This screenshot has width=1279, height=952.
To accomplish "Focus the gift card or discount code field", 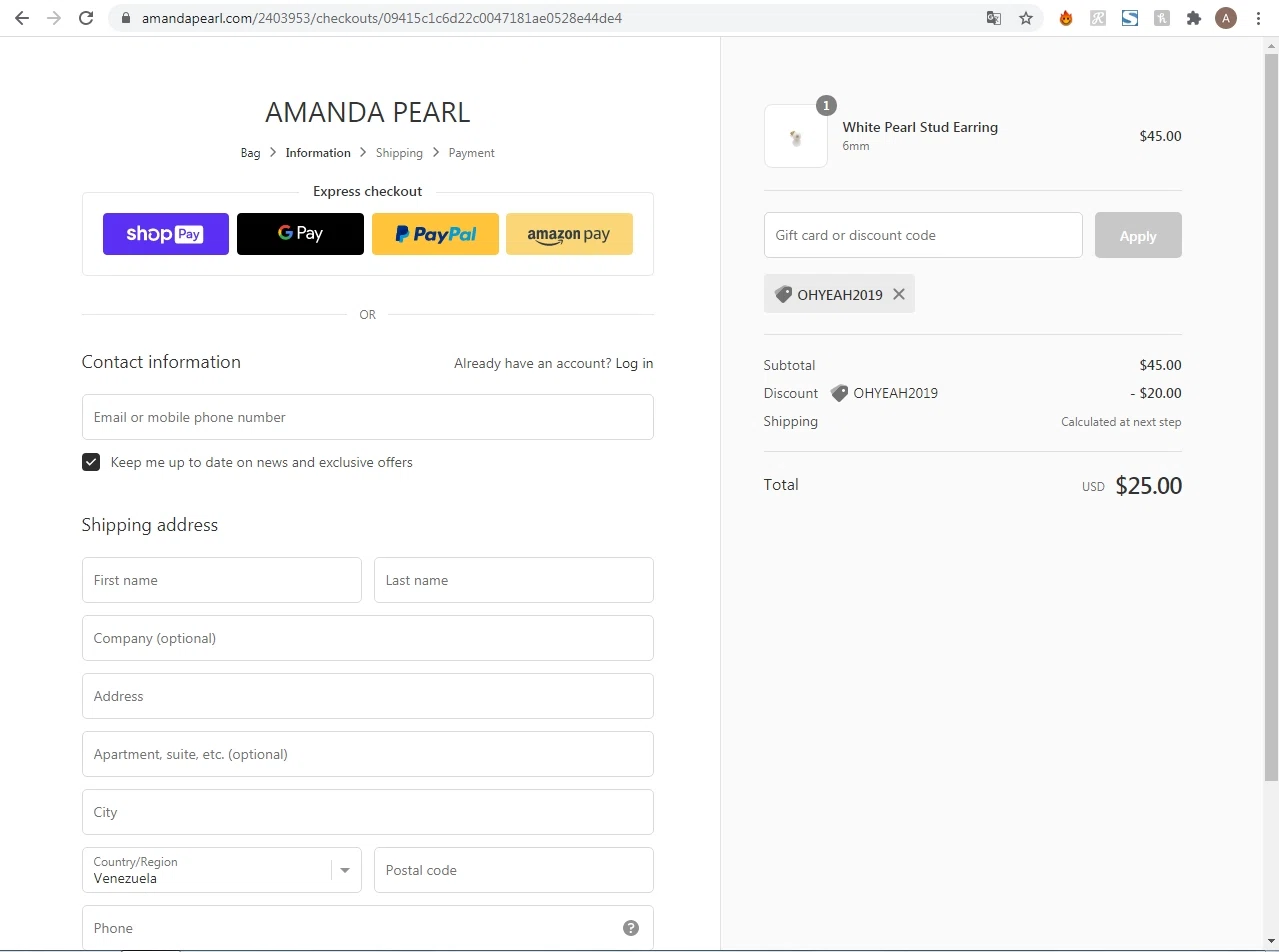I will coord(923,235).
